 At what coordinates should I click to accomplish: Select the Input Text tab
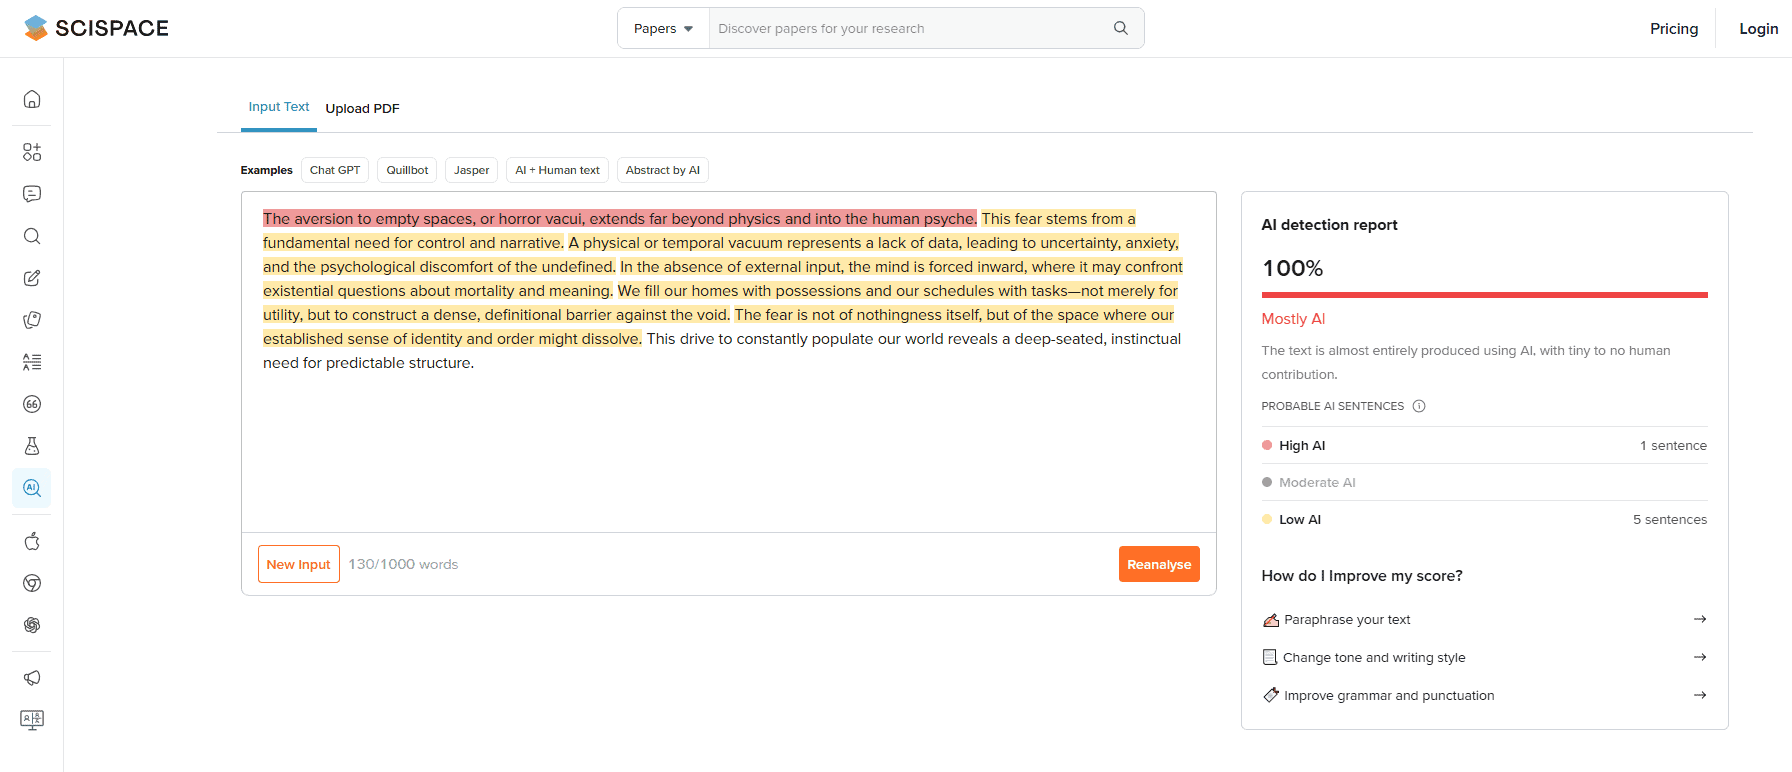(x=279, y=107)
